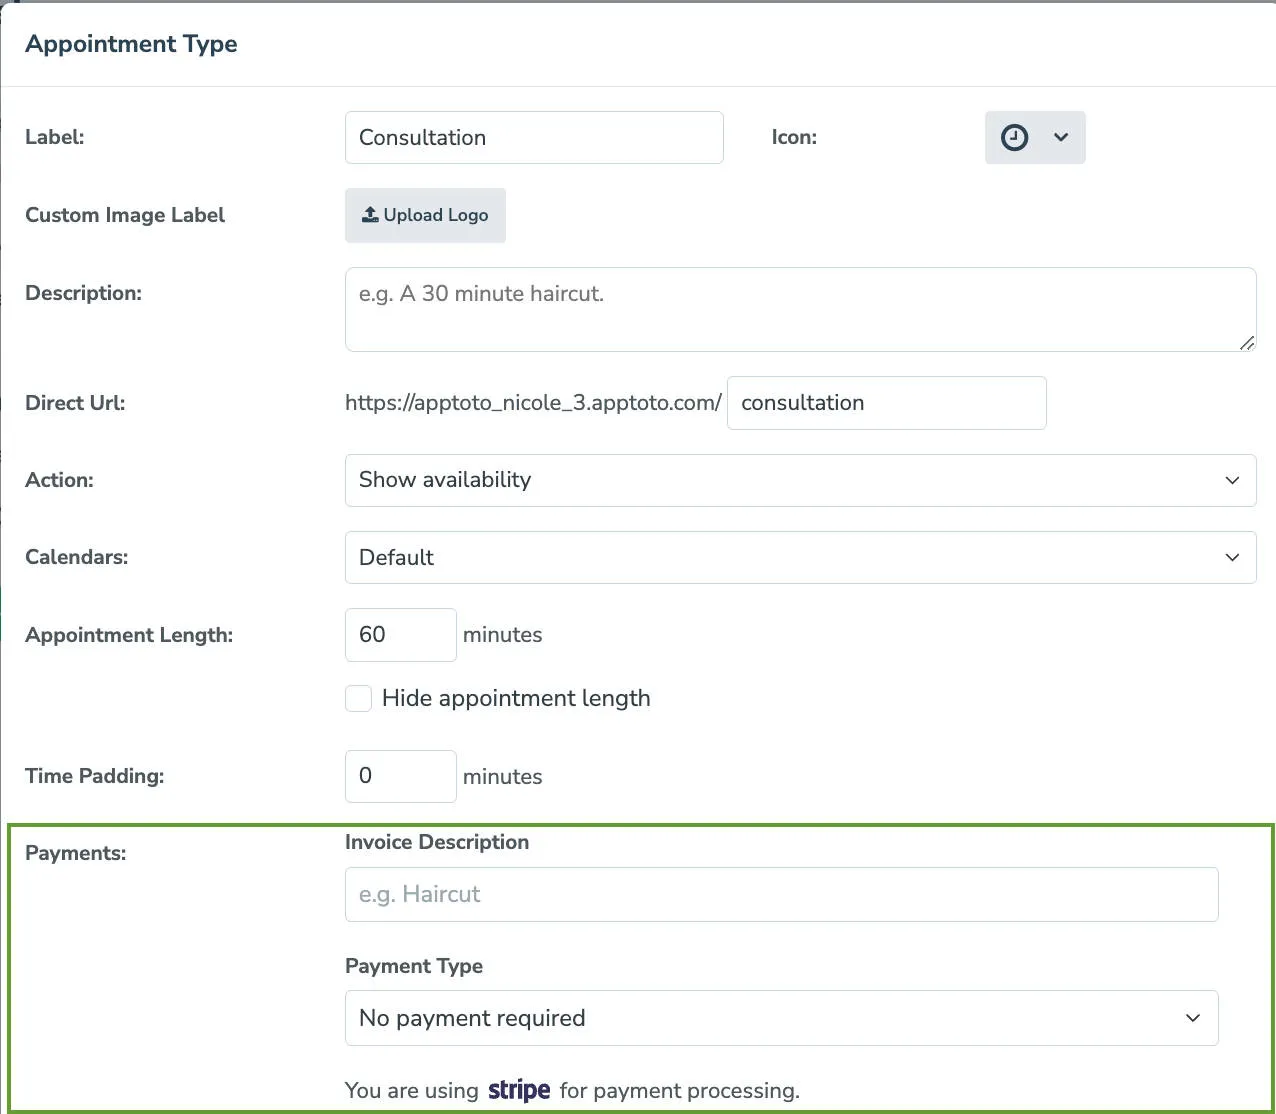The height and width of the screenshot is (1114, 1276).
Task: Open the appointment icon picker
Action: tap(1035, 138)
